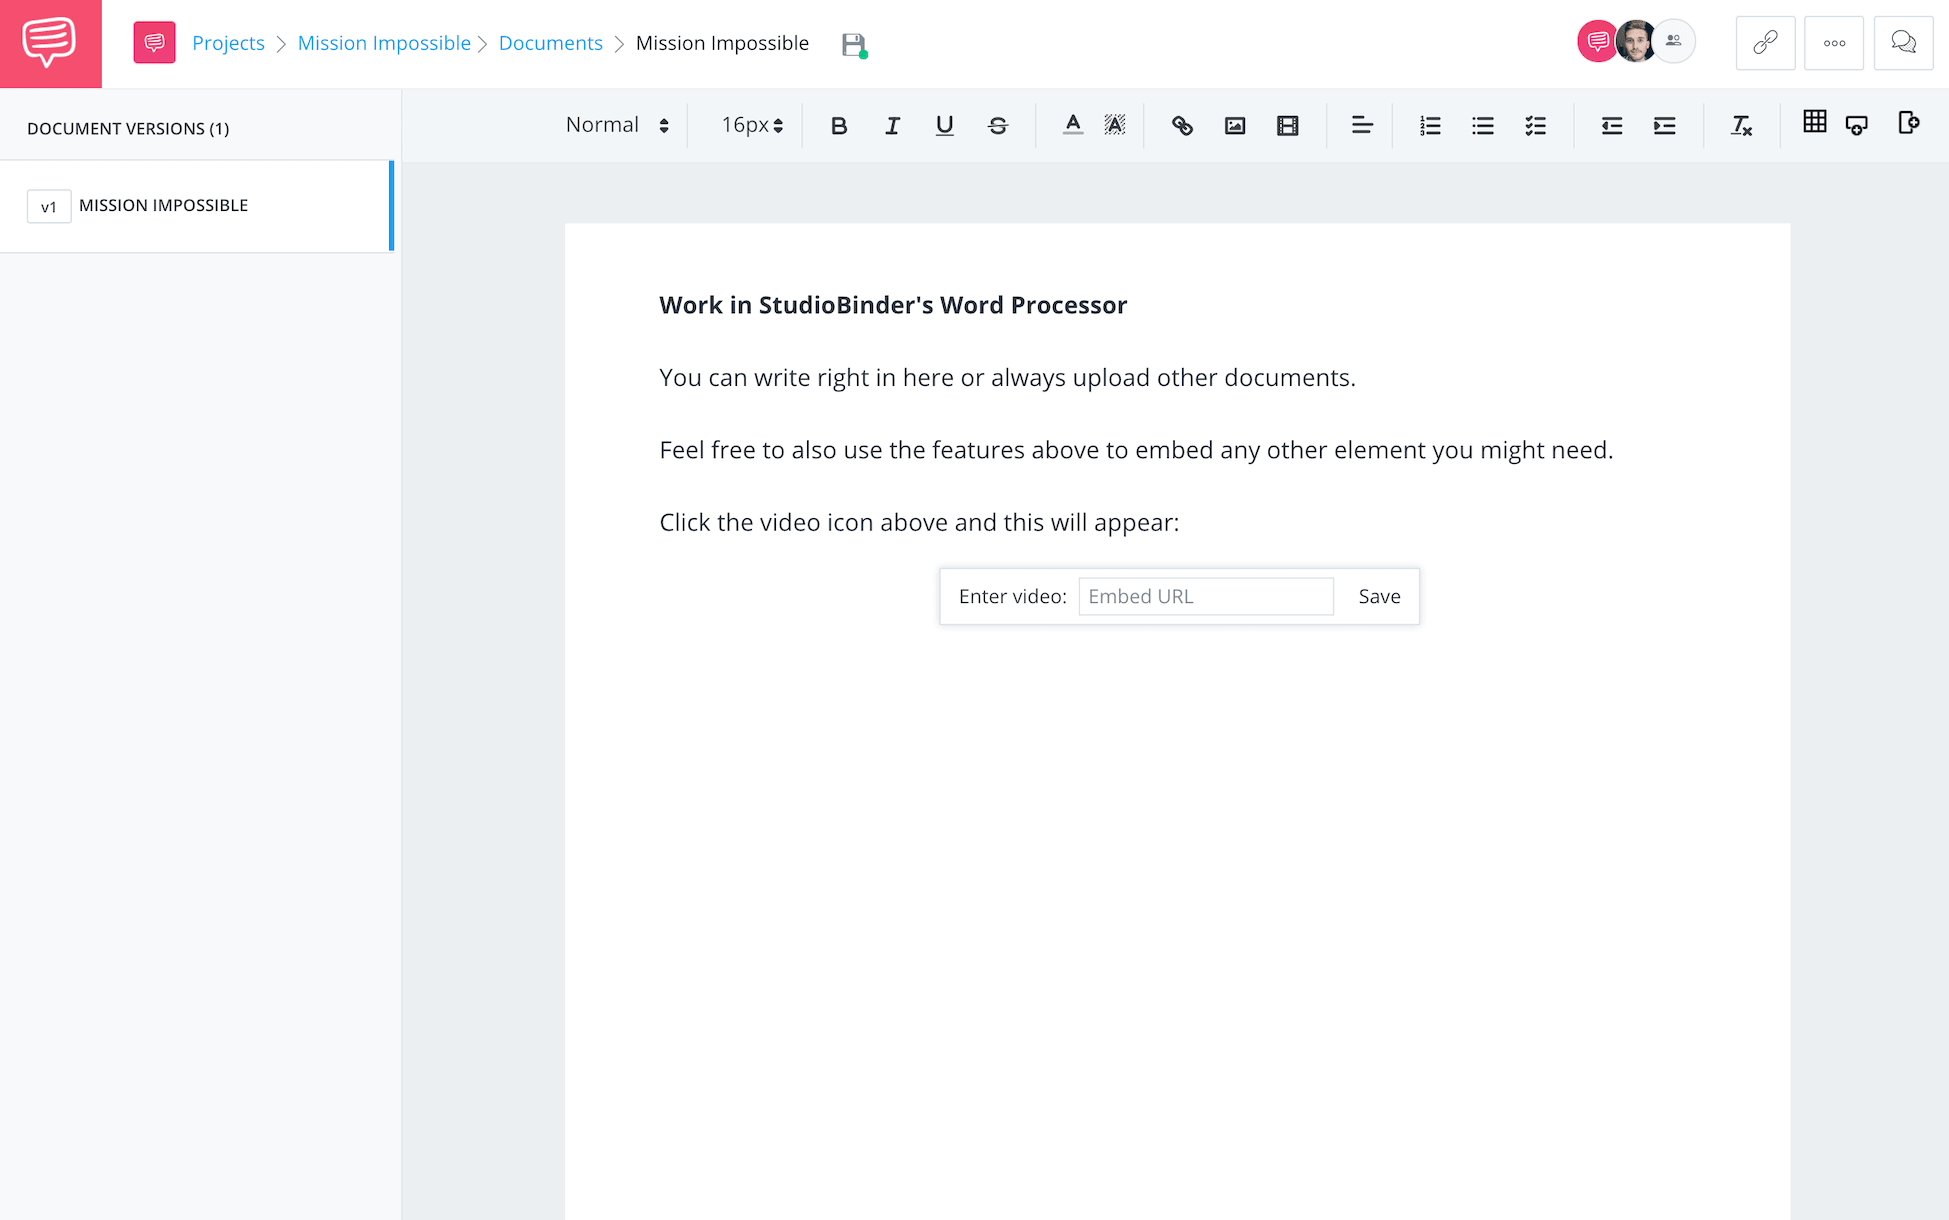Viewport: 1949px width, 1220px height.
Task: Click the save document icon beside the title
Action: [x=852, y=43]
